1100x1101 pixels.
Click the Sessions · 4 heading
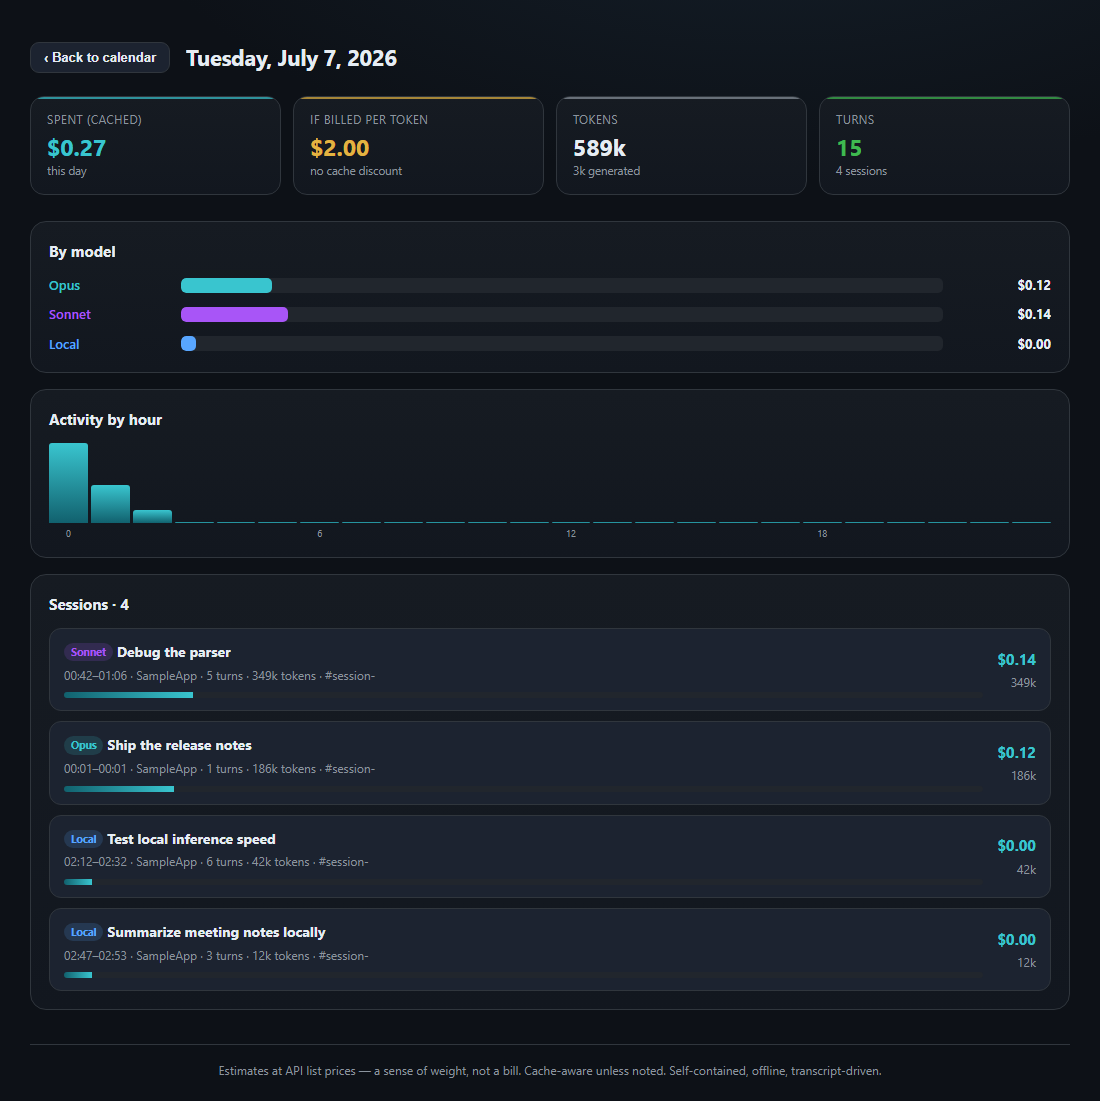tap(88, 605)
